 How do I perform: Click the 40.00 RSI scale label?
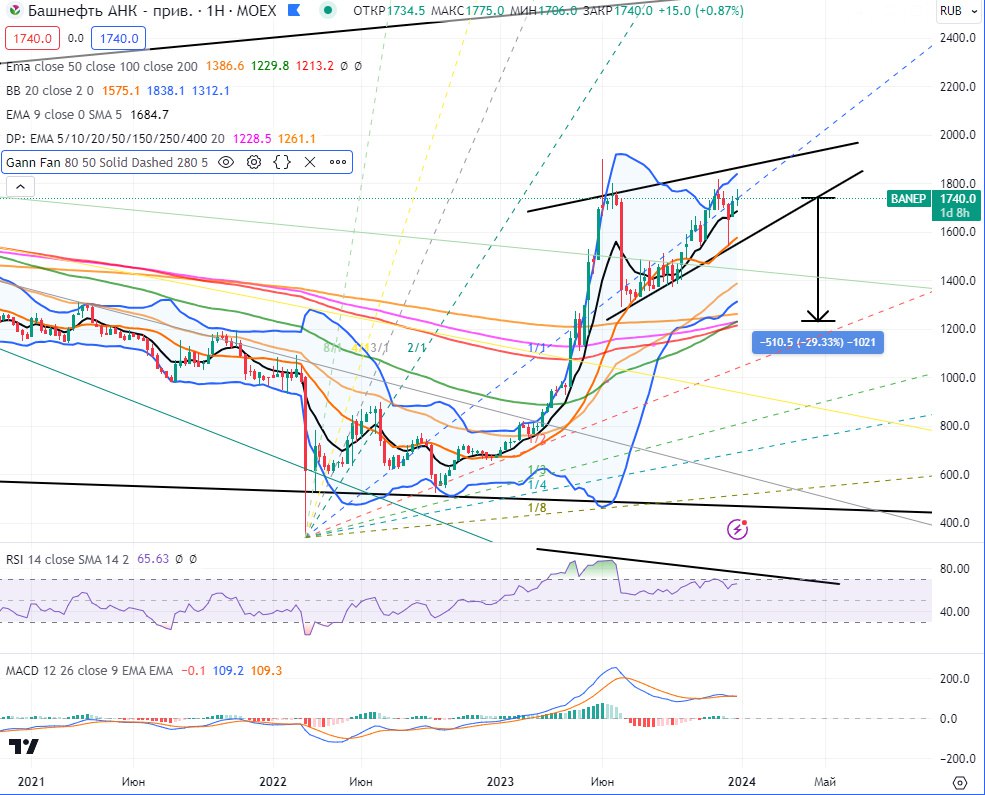(954, 612)
